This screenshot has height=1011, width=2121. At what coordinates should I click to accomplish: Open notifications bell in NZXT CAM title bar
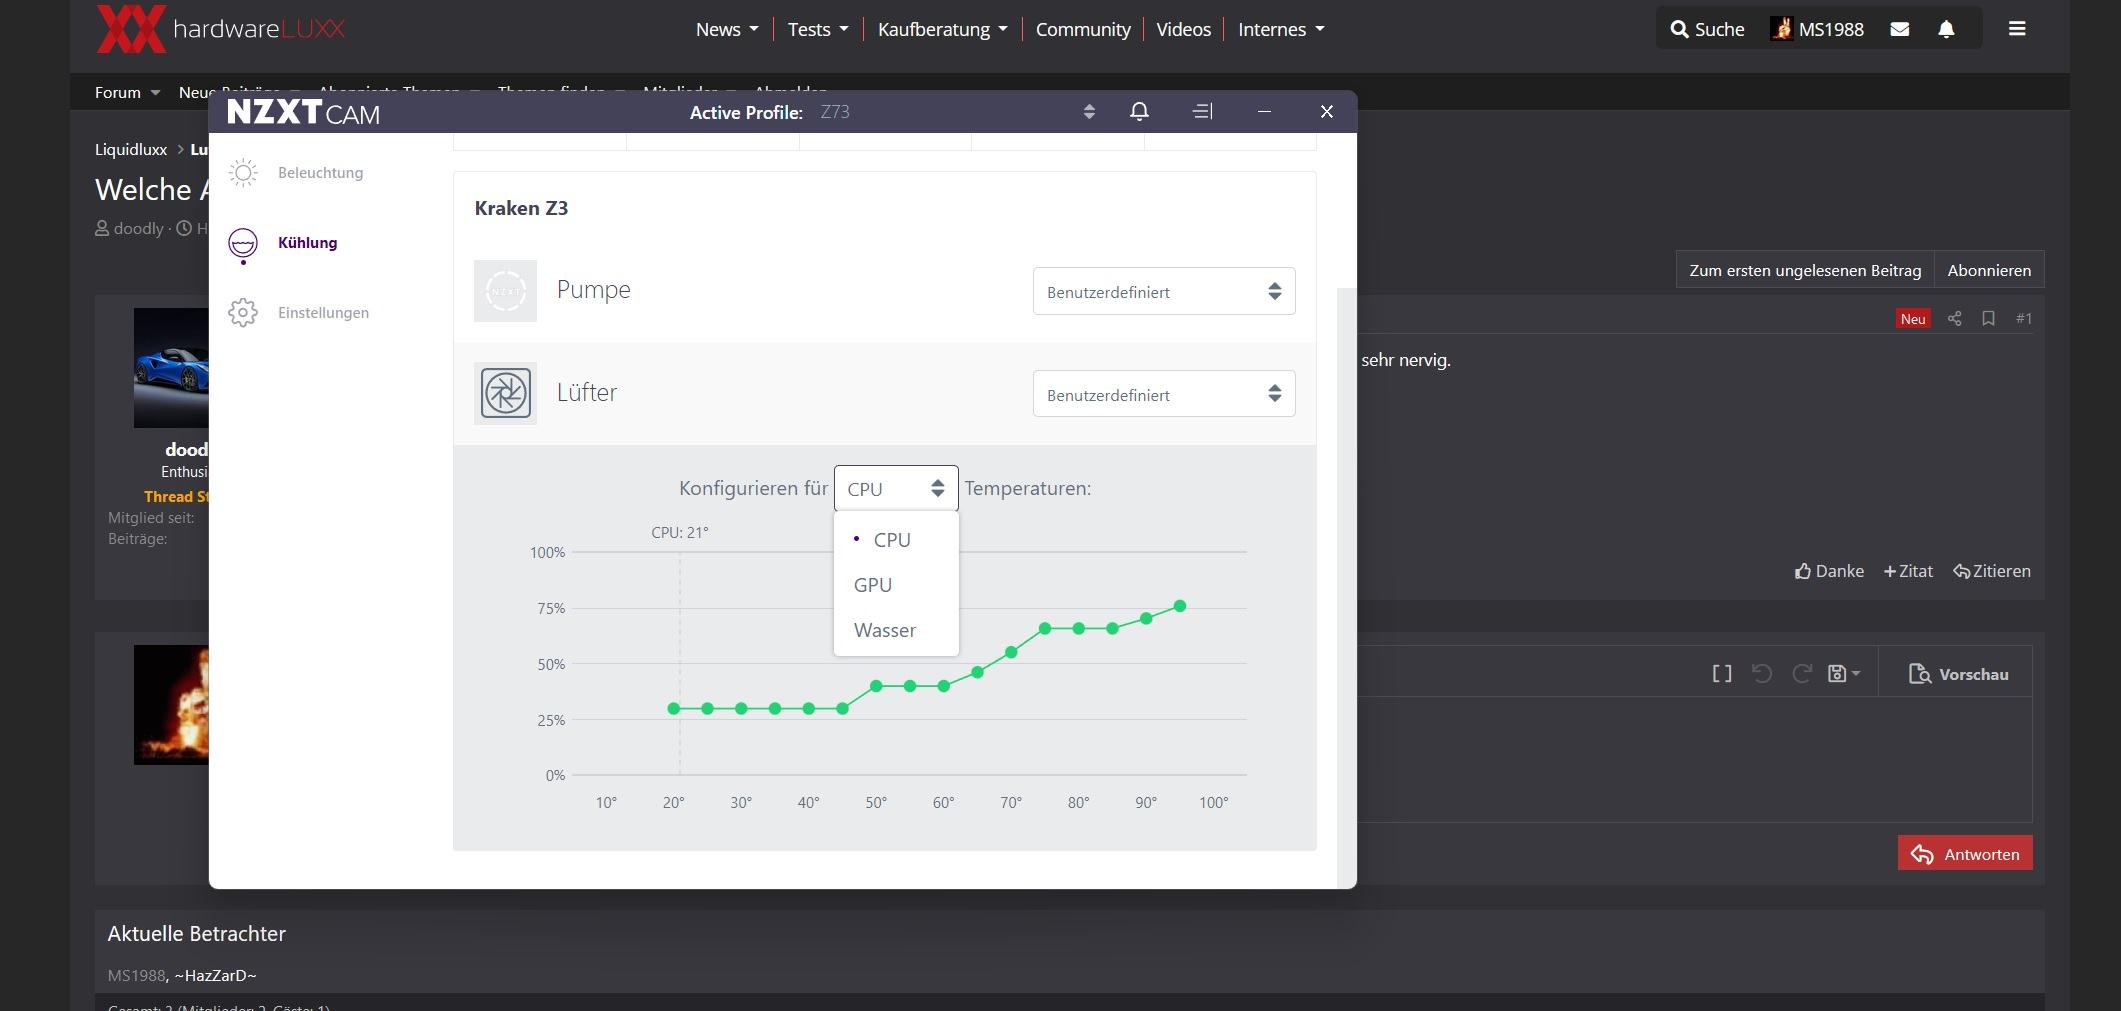click(1139, 111)
